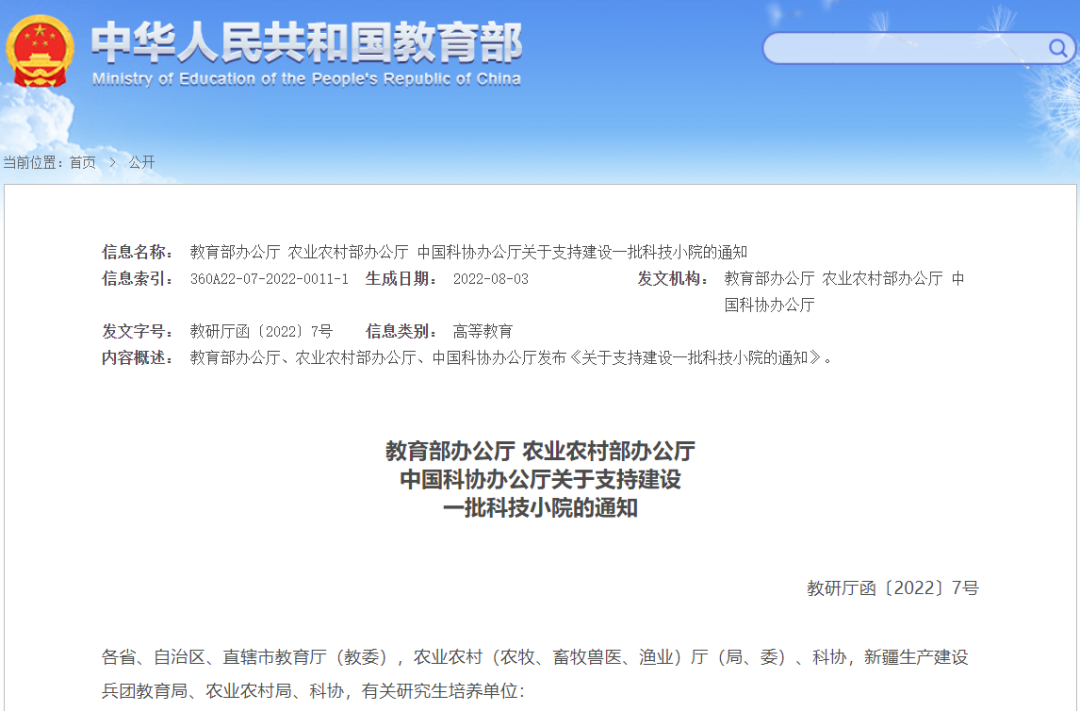Click the 当前位置 label
The image size is (1080, 711).
[32, 162]
